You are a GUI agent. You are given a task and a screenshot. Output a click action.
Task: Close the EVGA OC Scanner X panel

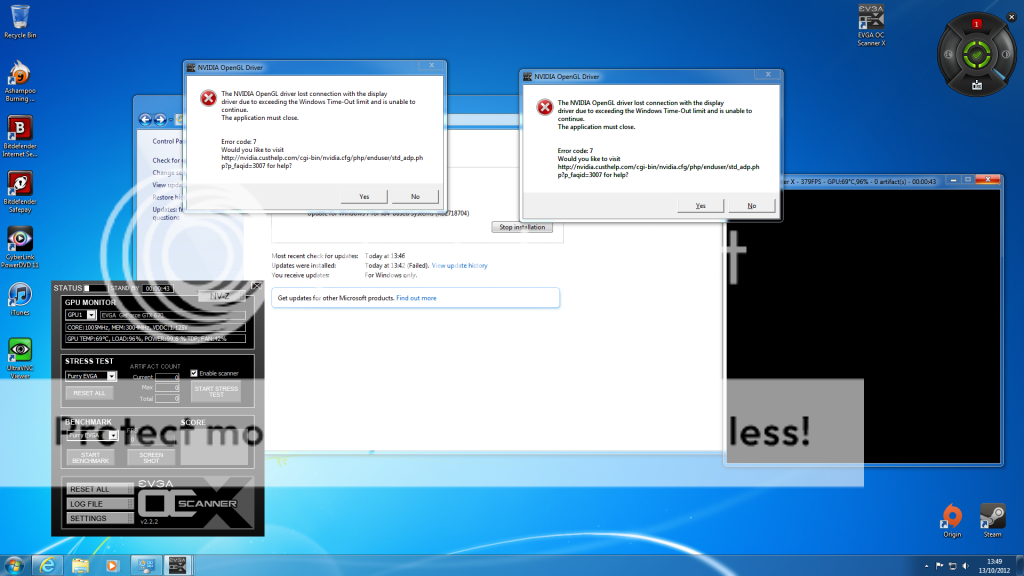point(256,286)
